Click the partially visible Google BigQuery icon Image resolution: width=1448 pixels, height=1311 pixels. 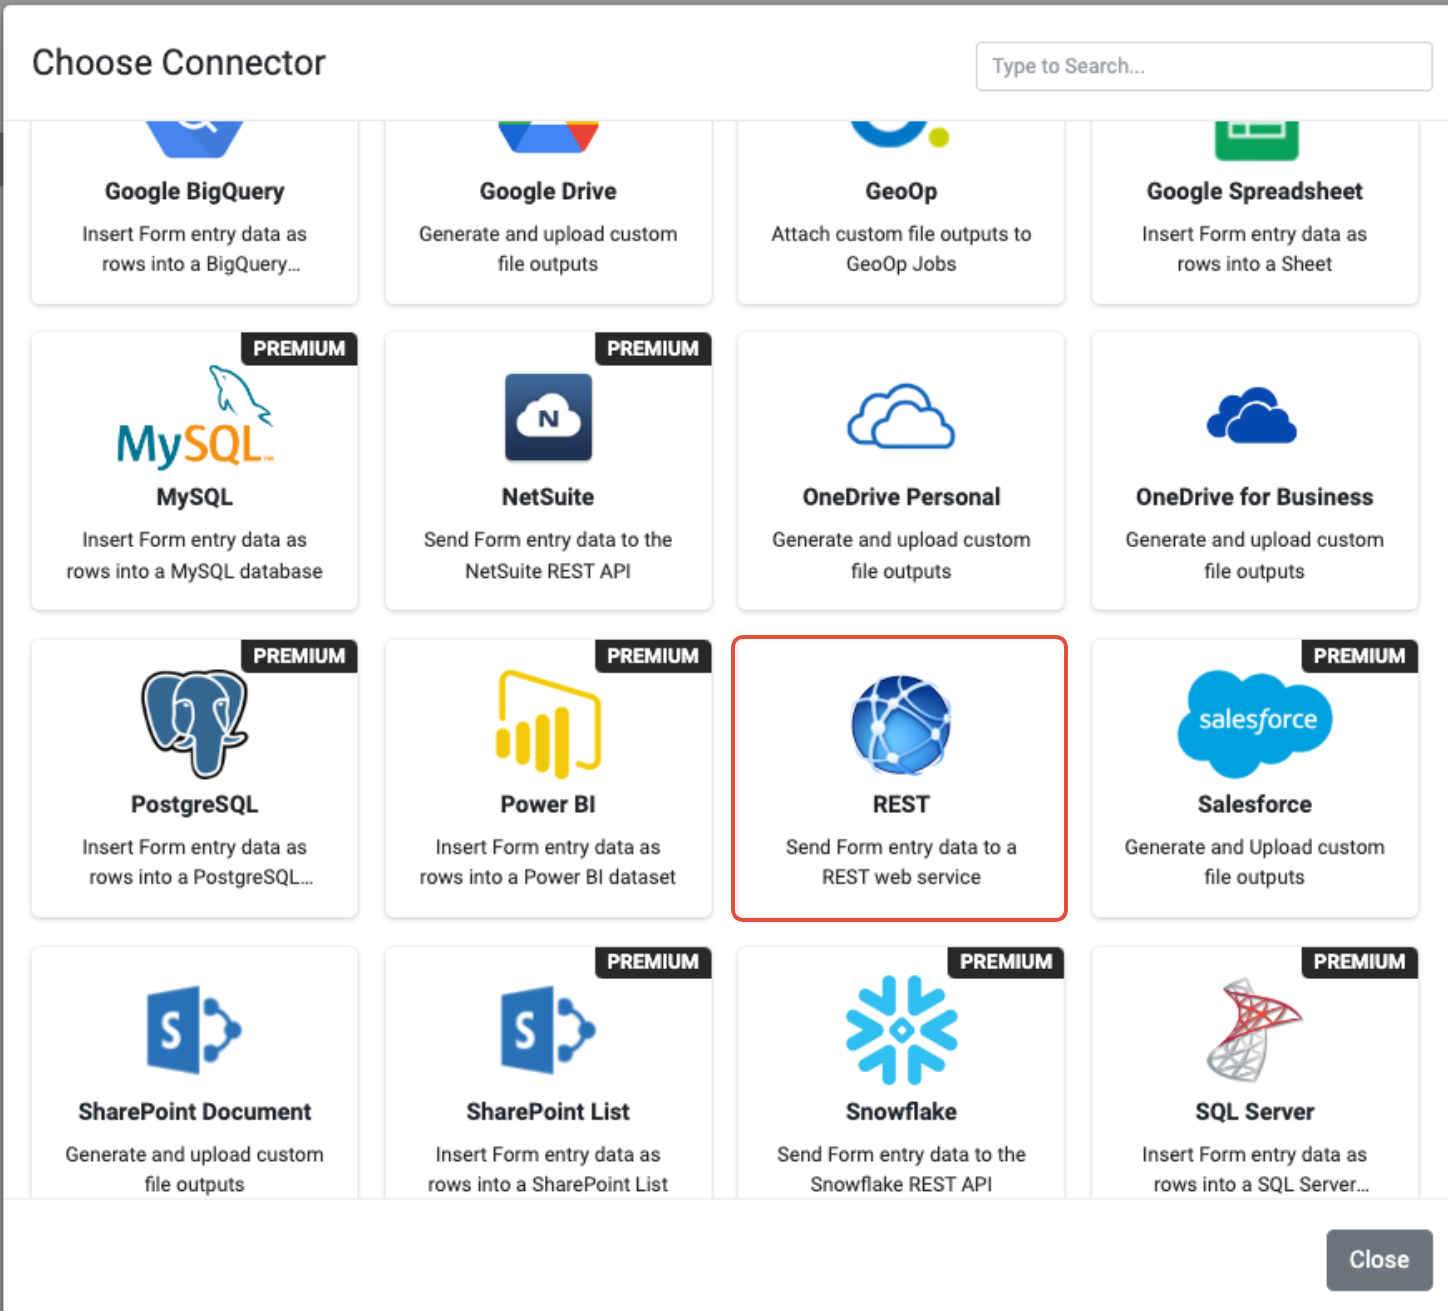pyautogui.click(x=195, y=139)
